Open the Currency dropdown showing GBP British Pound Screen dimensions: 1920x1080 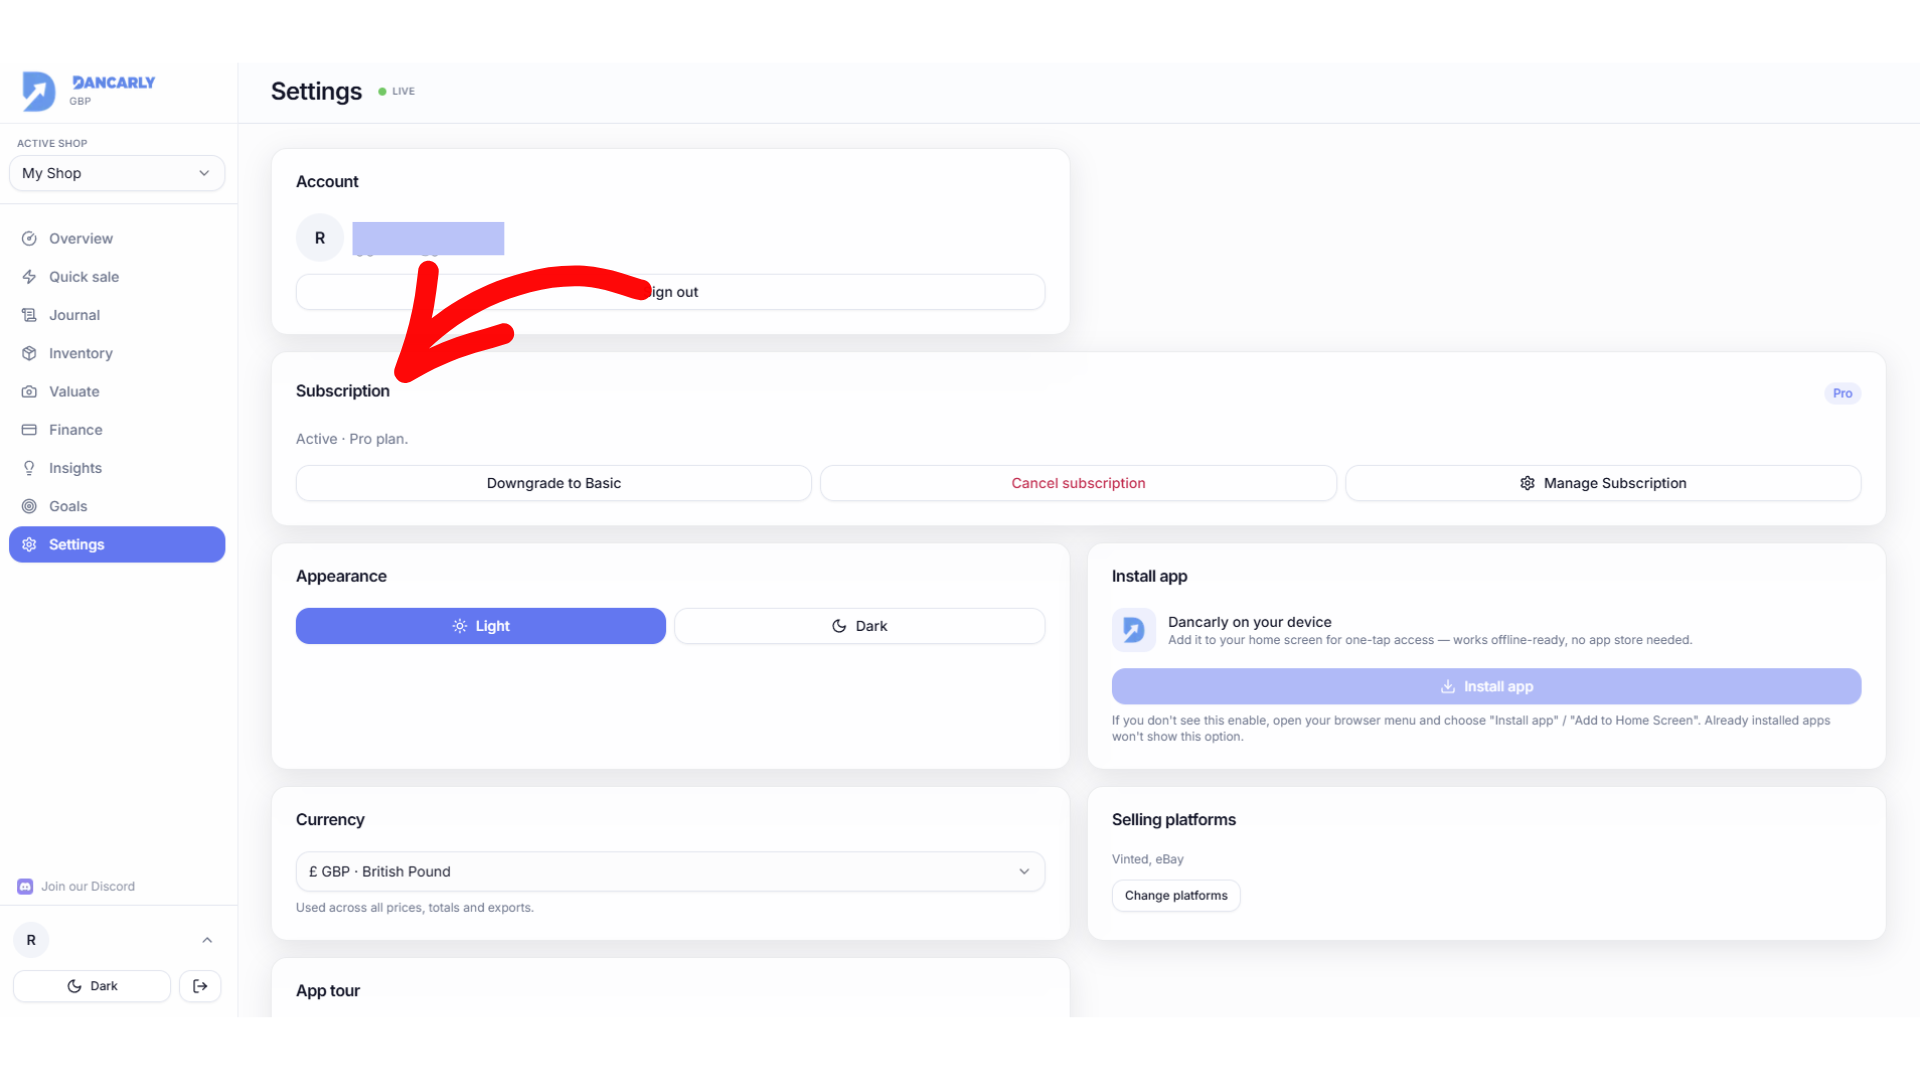click(670, 872)
